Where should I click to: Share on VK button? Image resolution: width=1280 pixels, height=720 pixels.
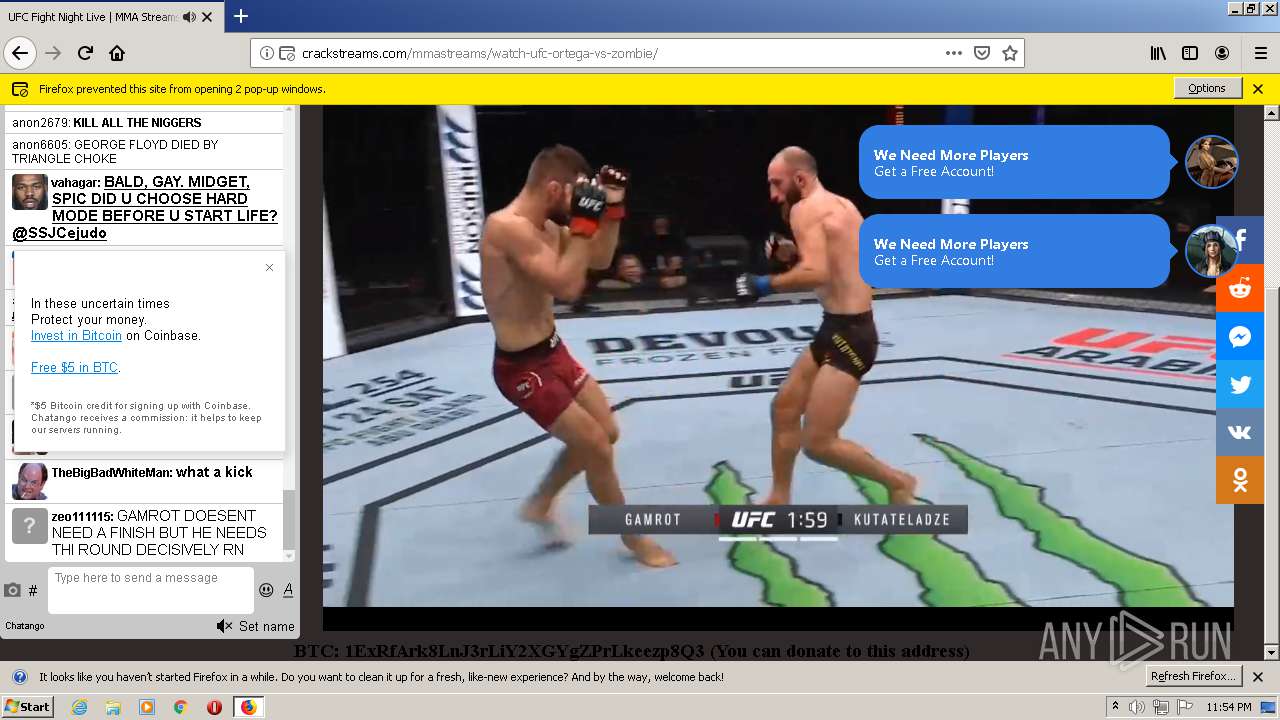pos(1240,433)
